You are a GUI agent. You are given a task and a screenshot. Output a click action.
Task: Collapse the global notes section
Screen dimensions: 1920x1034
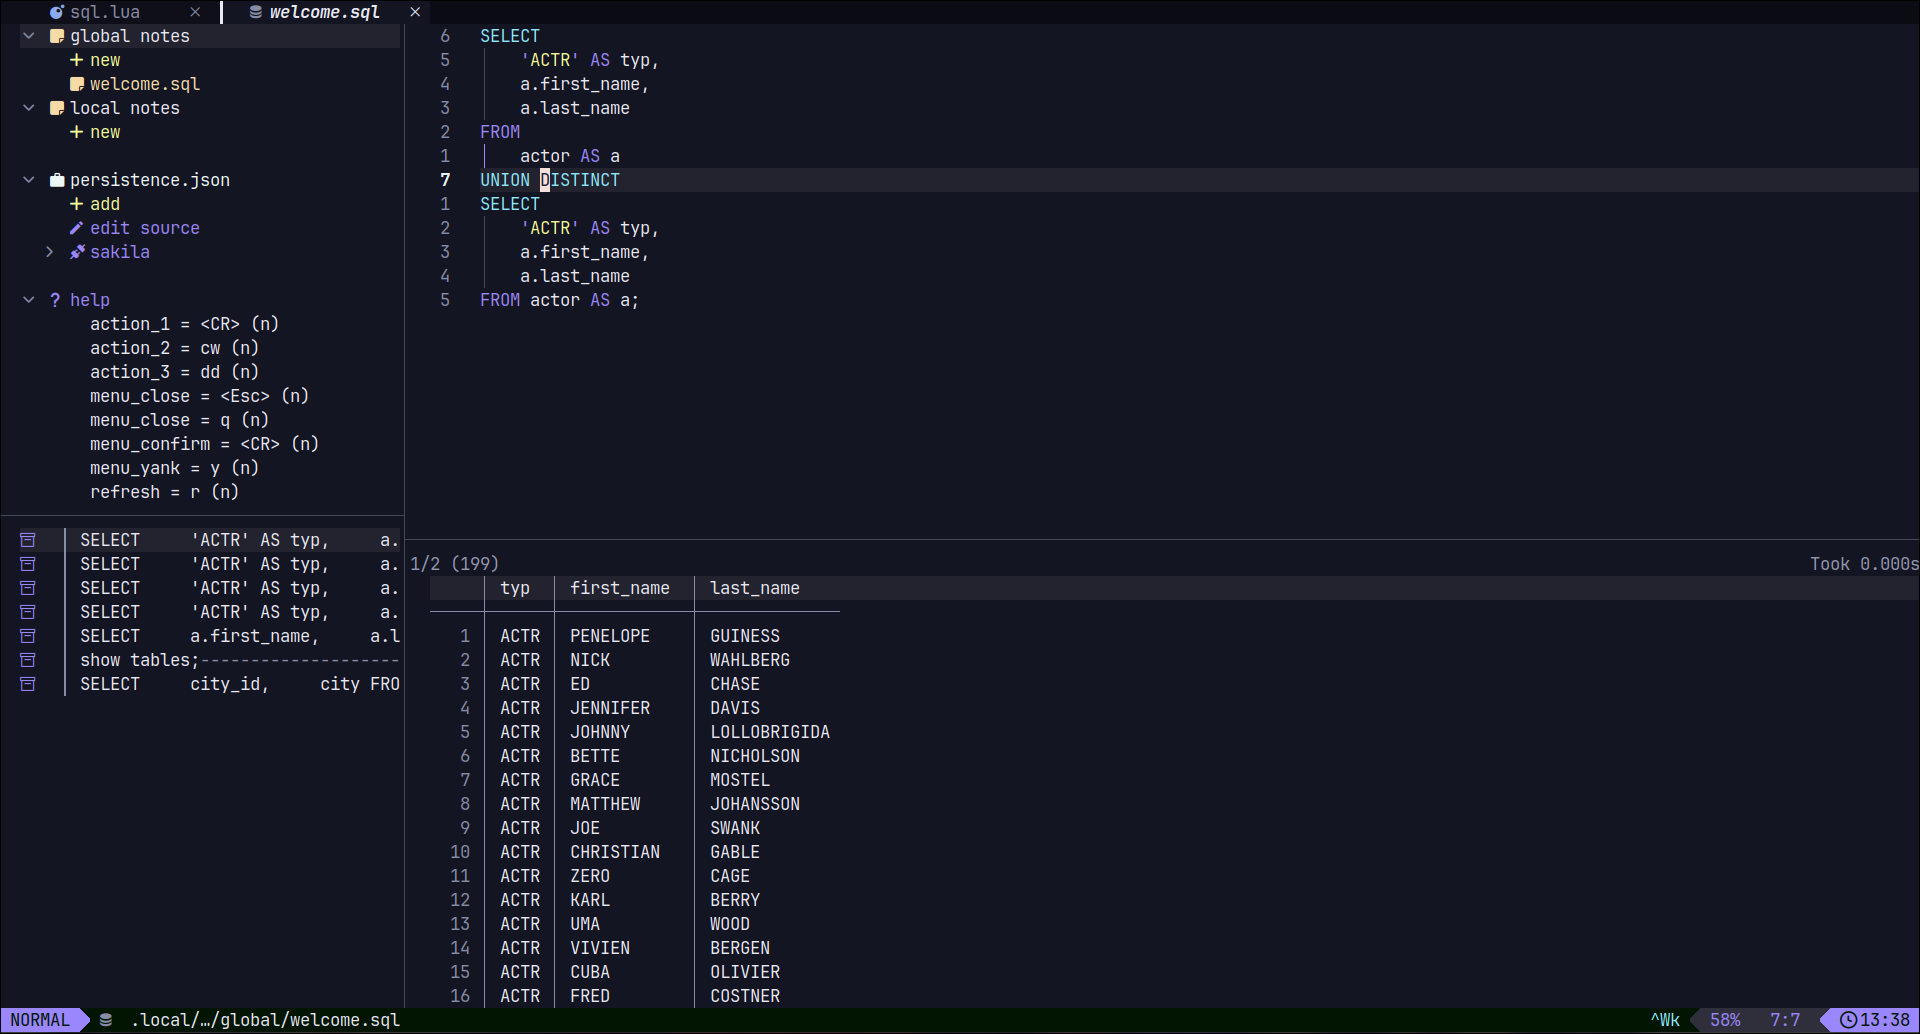point(28,36)
